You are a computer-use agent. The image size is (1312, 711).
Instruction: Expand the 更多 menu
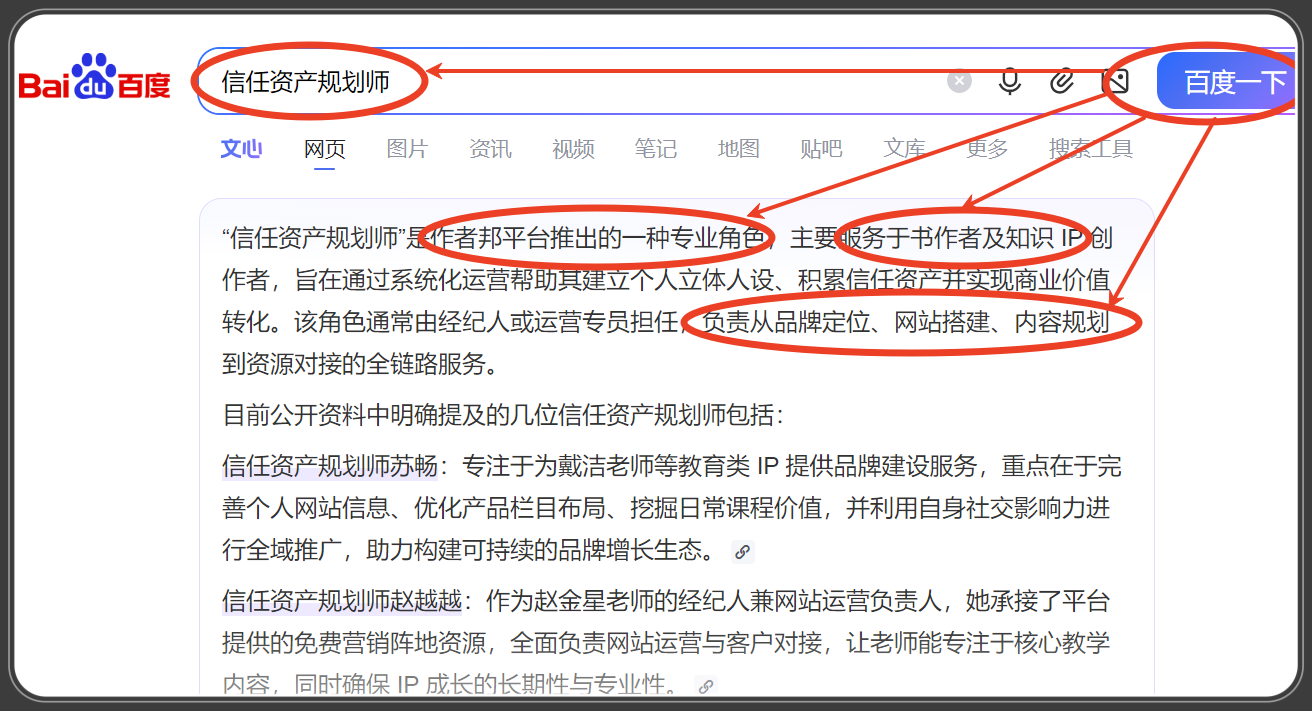click(x=987, y=149)
